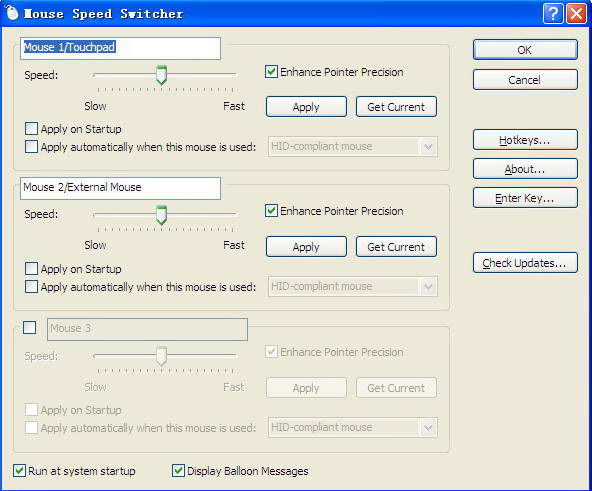Screen dimensions: 592x491
Task: Close the Mouse Speed Switcher window
Action: [577, 14]
